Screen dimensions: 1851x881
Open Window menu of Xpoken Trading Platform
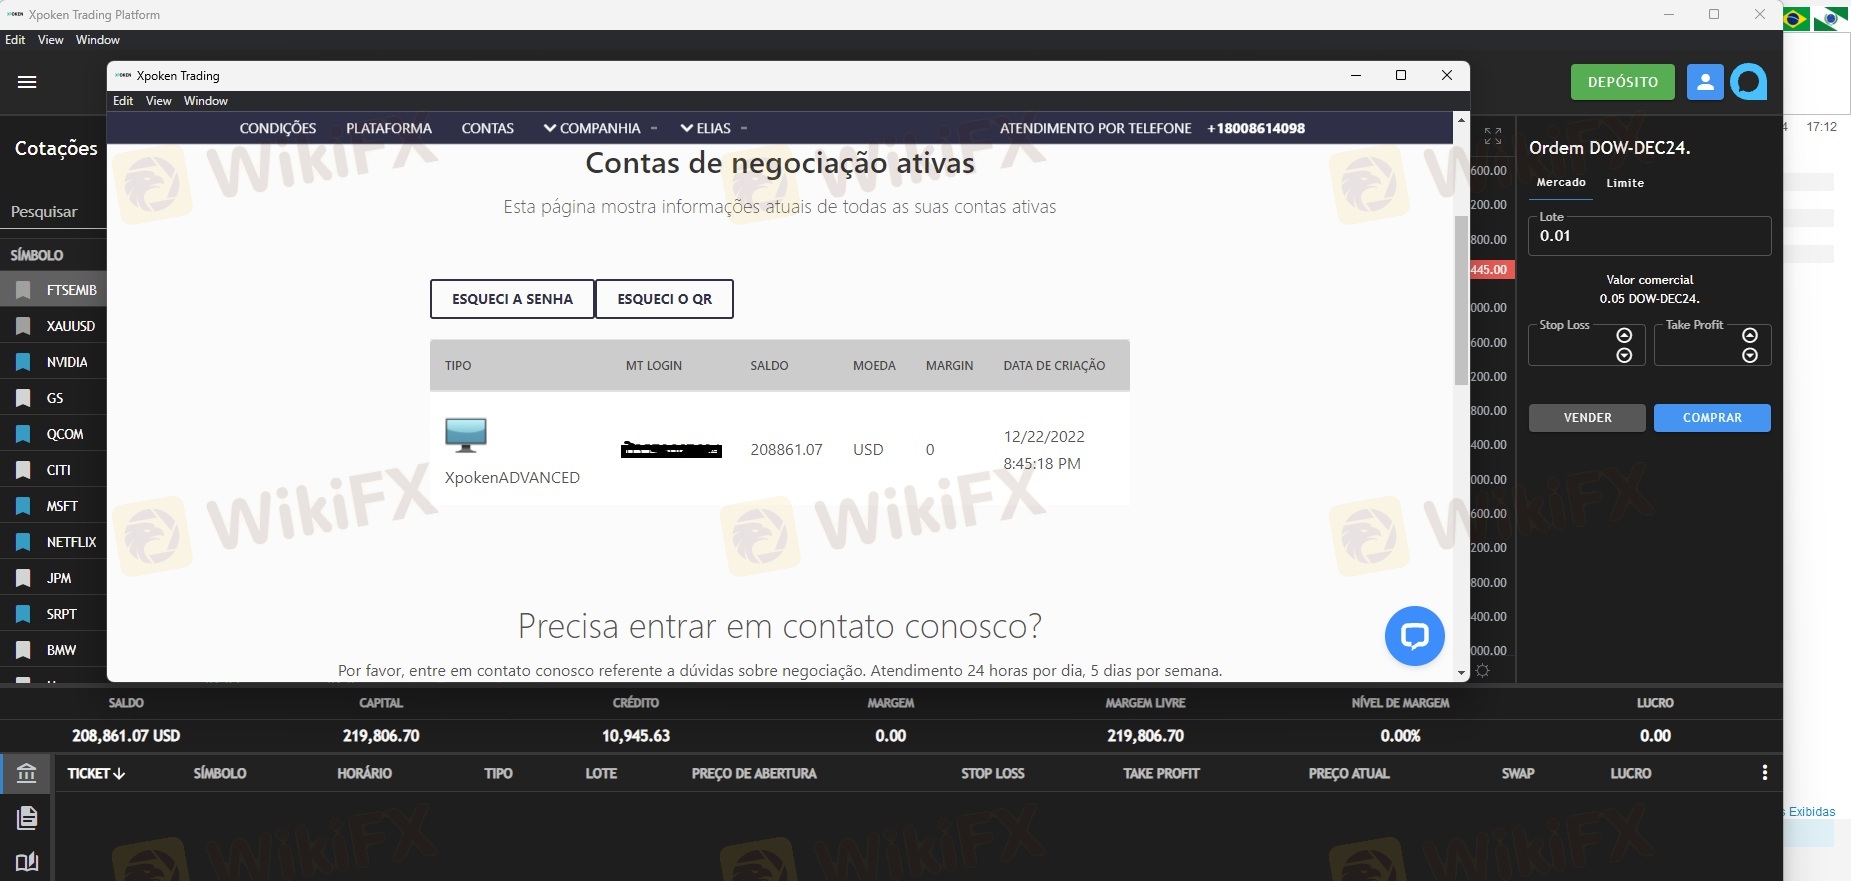(98, 40)
